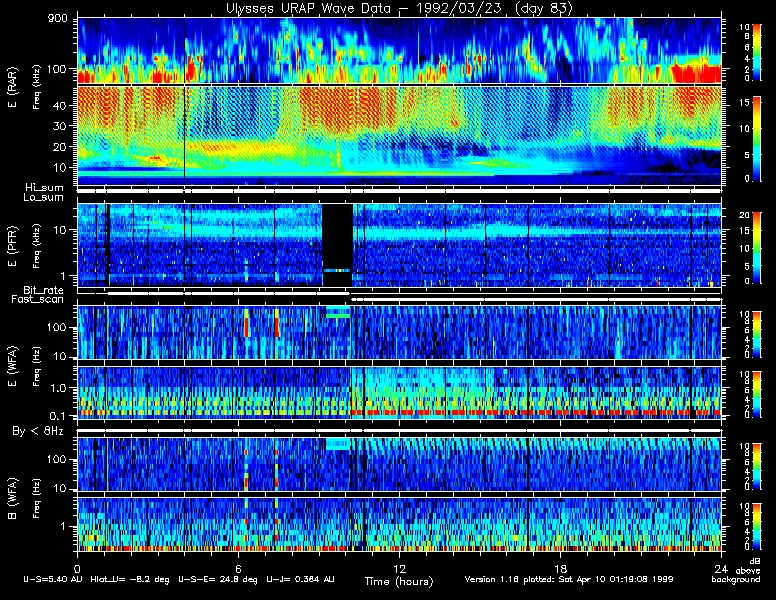Click the Bit_rate label
776x600 pixels.
pos(44,289)
